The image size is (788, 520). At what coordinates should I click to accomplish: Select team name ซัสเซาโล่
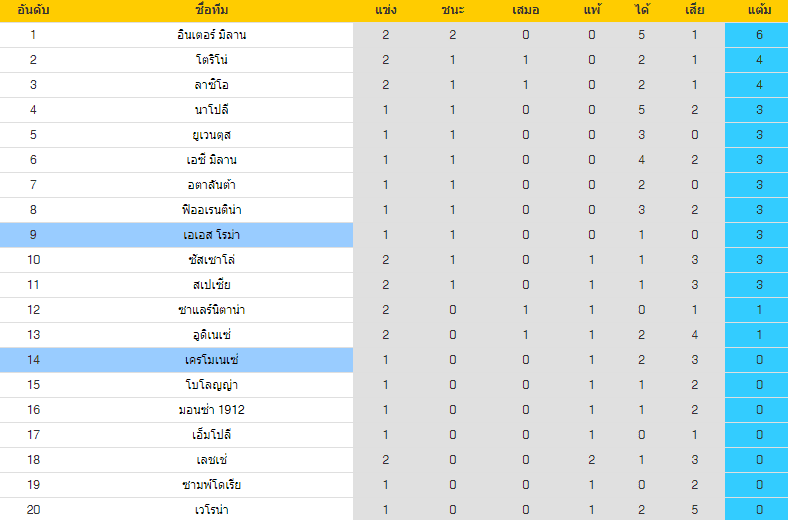212,260
